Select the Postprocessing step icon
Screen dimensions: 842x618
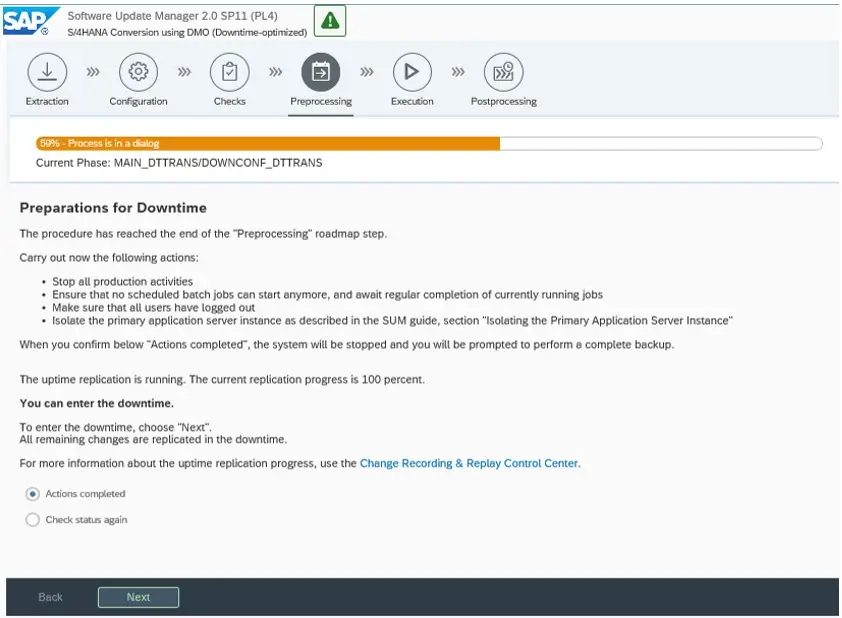click(x=504, y=71)
